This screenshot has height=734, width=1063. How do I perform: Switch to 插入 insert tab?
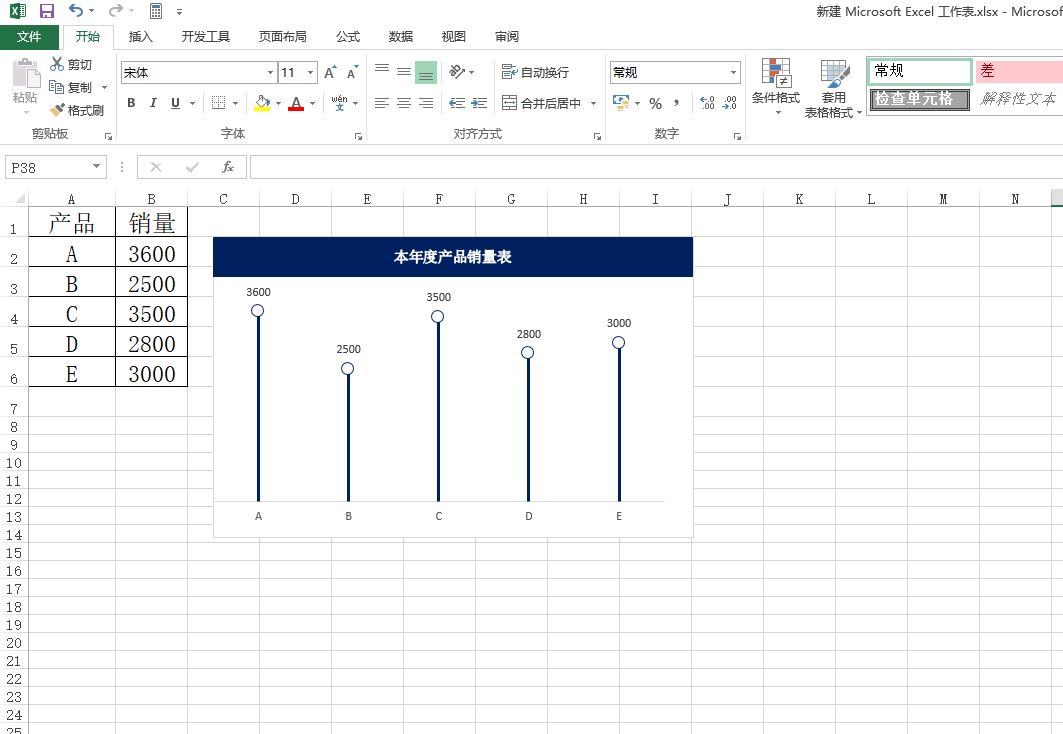click(141, 37)
